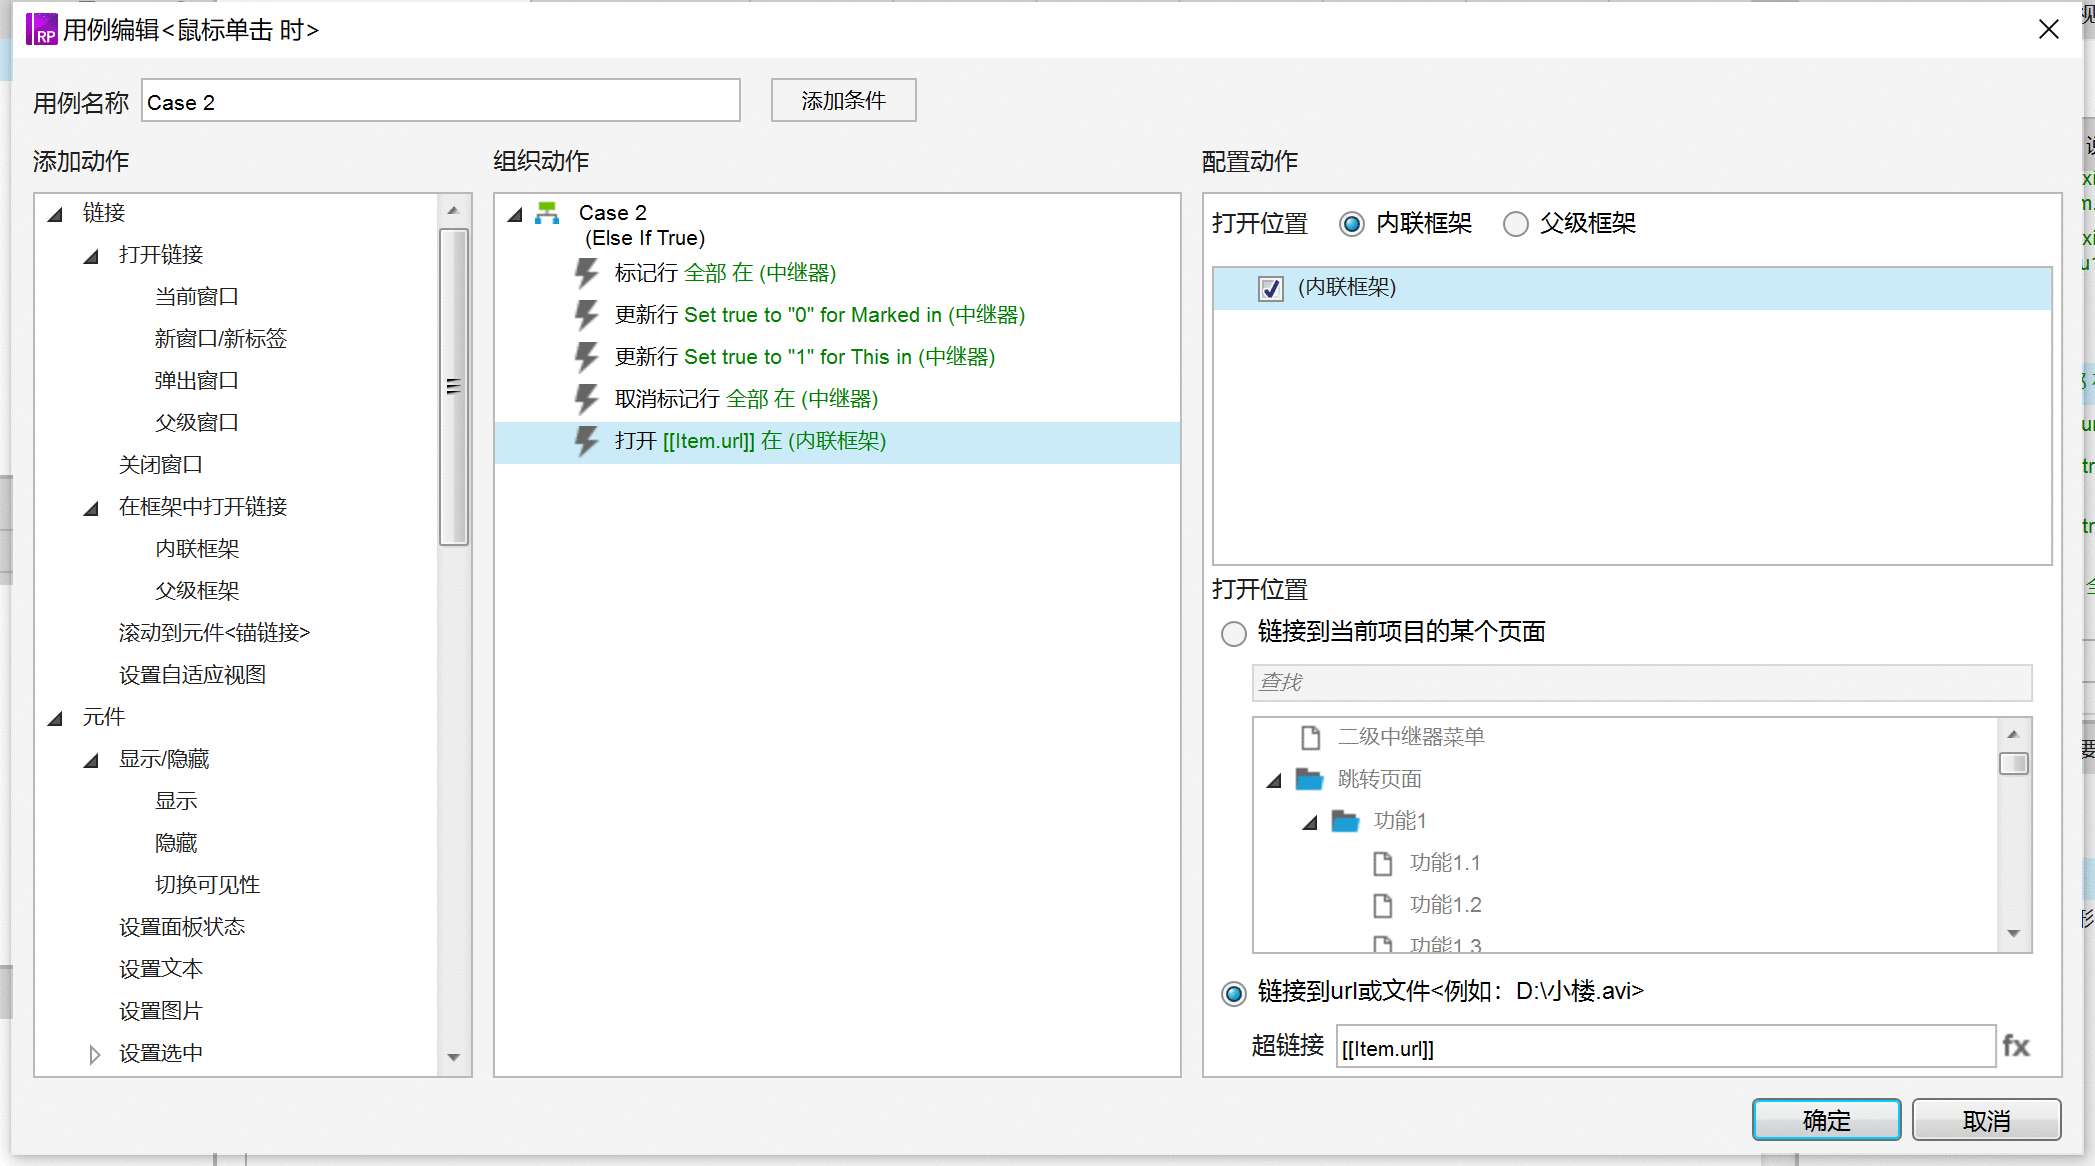Click the fx formula button beside hyperlink field
This screenshot has height=1166, width=2095.
tap(2016, 1047)
